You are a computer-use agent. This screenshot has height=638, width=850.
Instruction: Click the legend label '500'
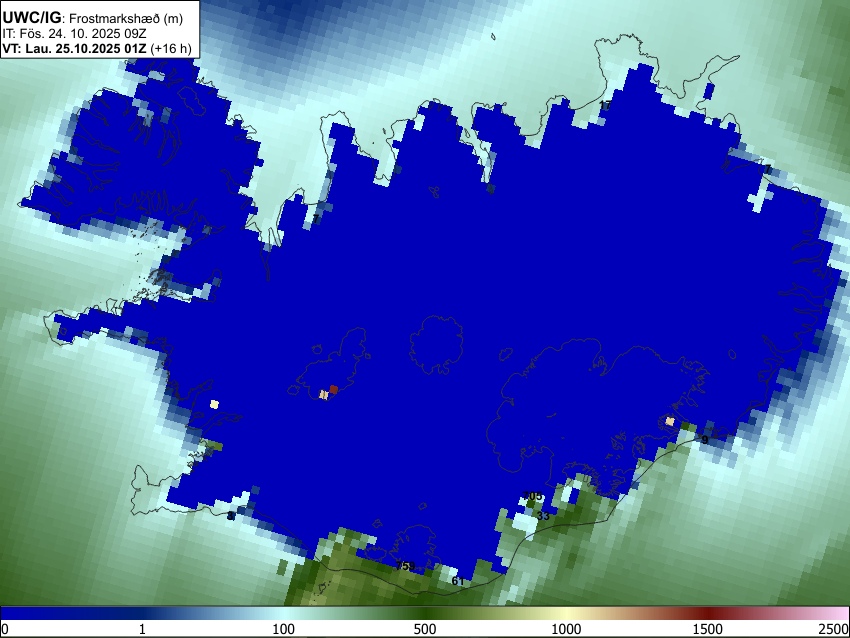425,629
